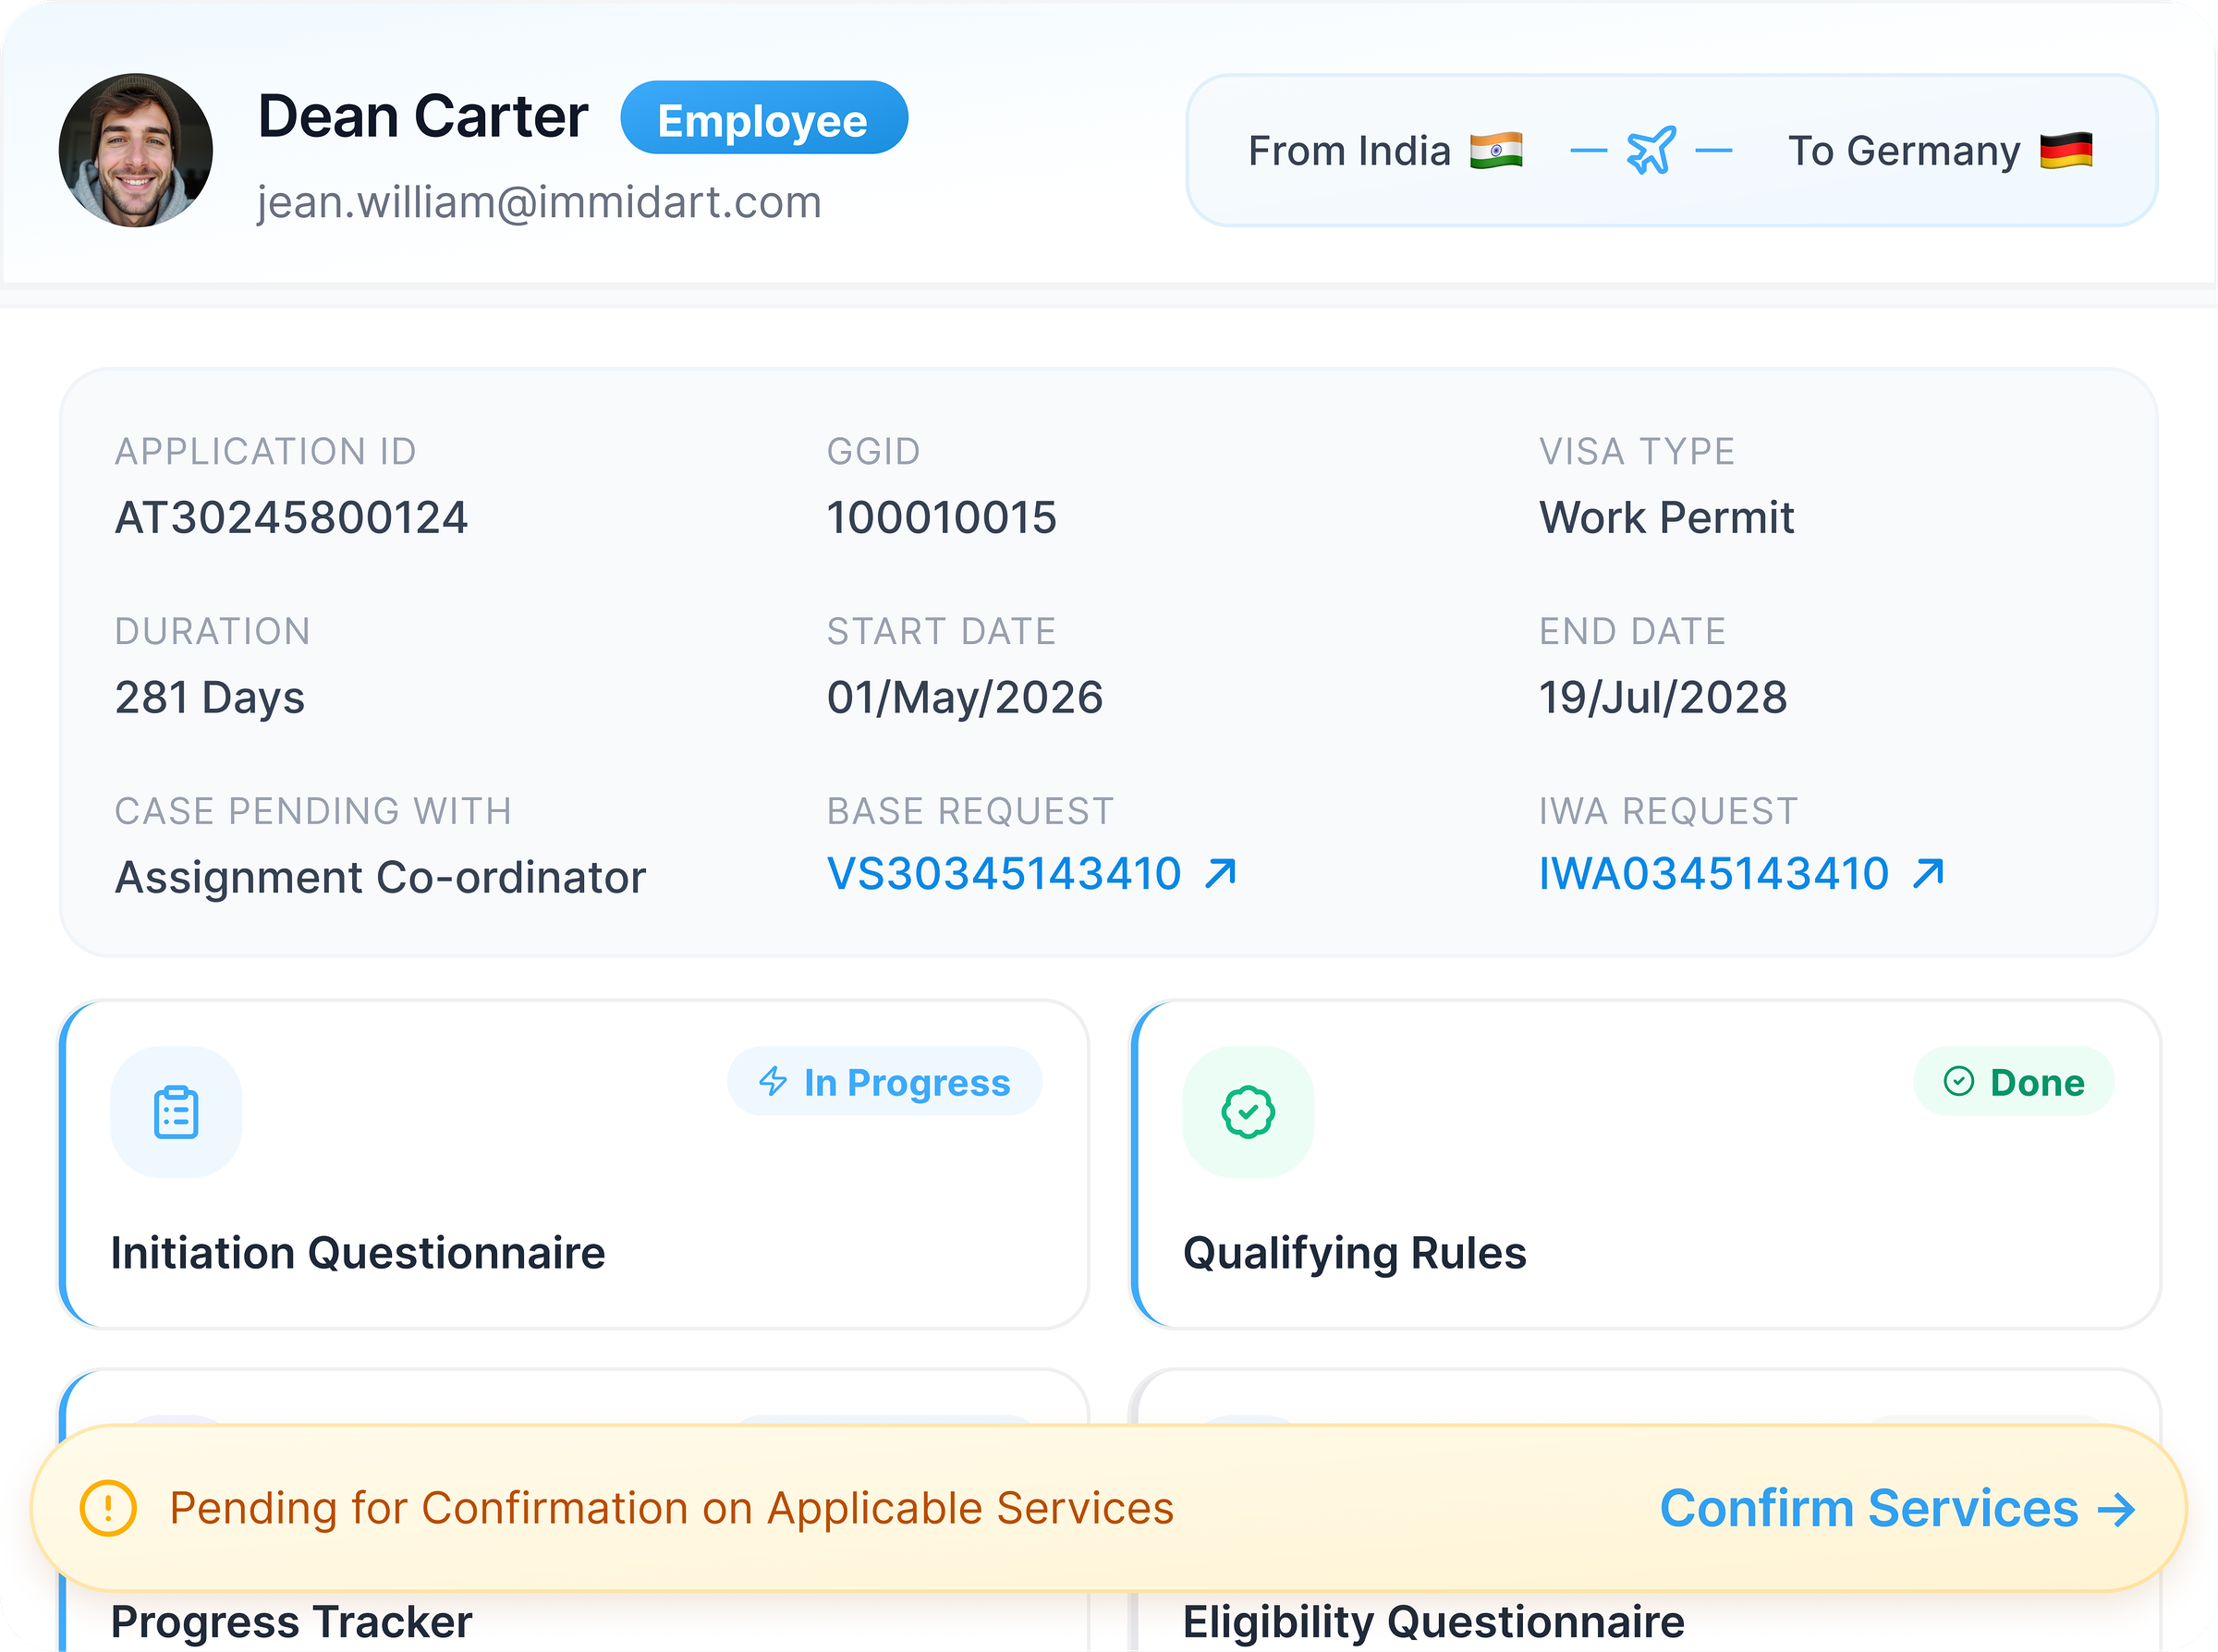Click the Germany flag icon

click(2066, 151)
